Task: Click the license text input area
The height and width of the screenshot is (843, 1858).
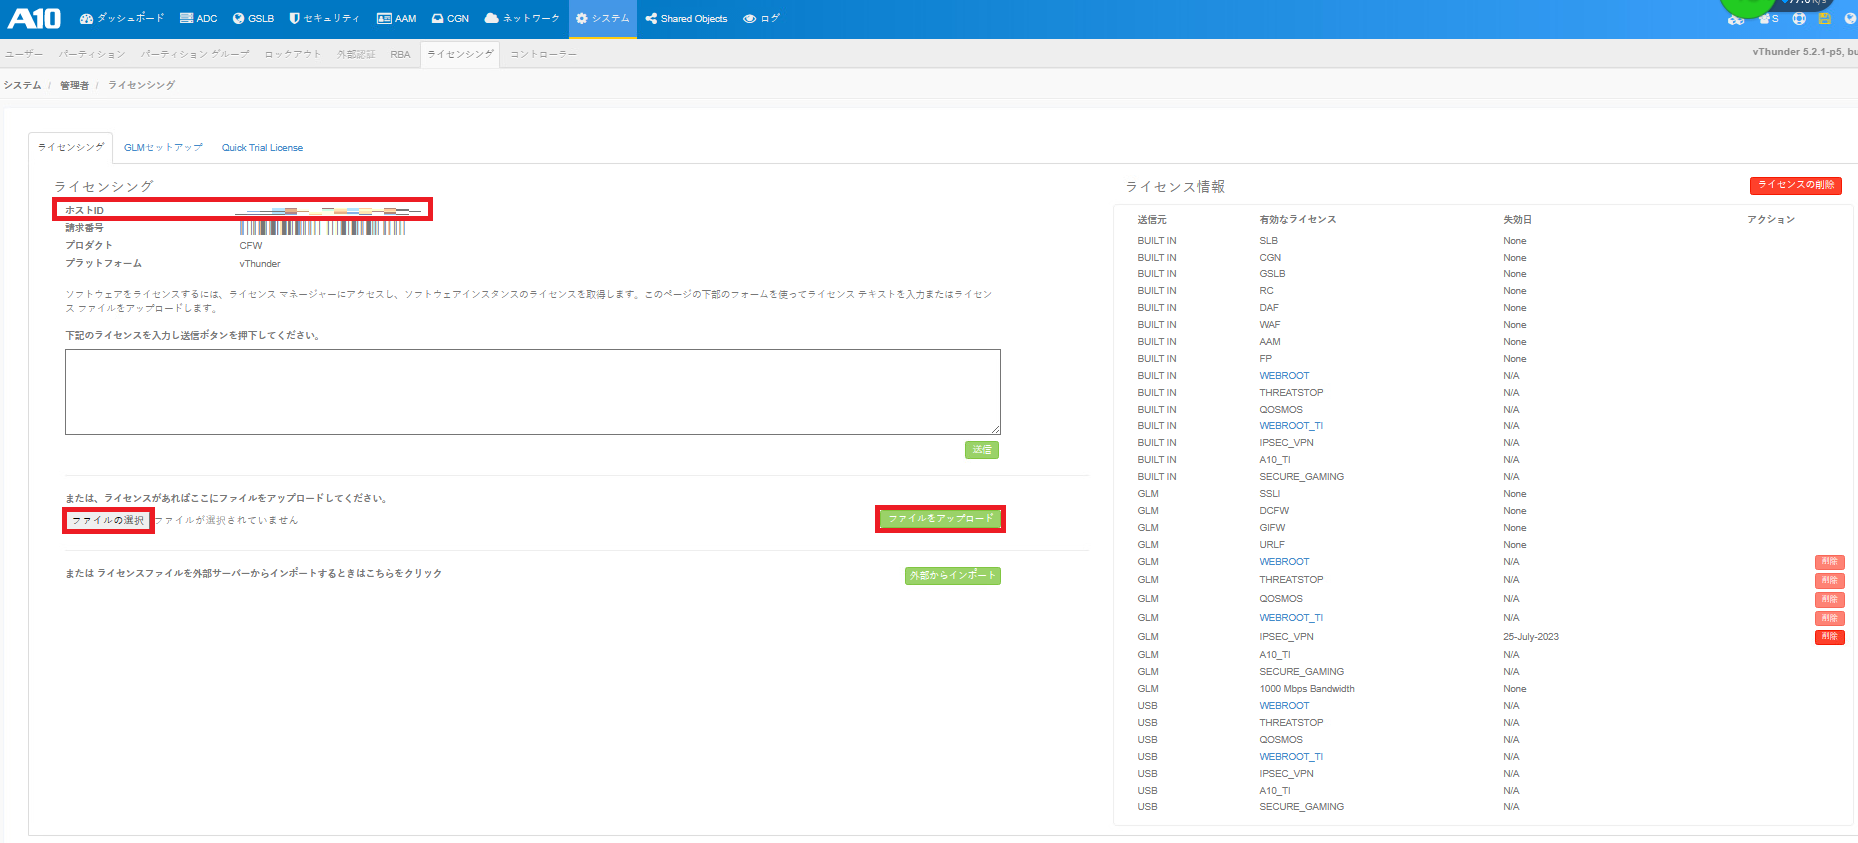Action: 532,392
